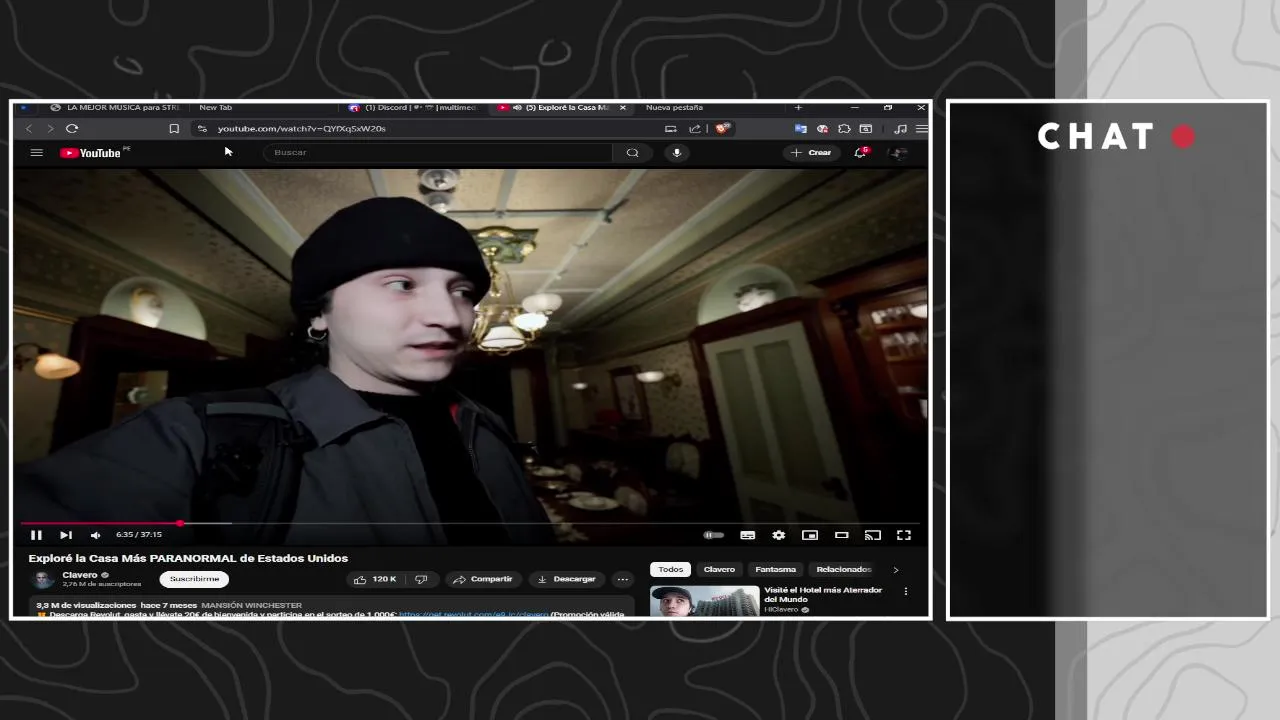
Task: Select the Todos filter chip
Action: [671, 569]
